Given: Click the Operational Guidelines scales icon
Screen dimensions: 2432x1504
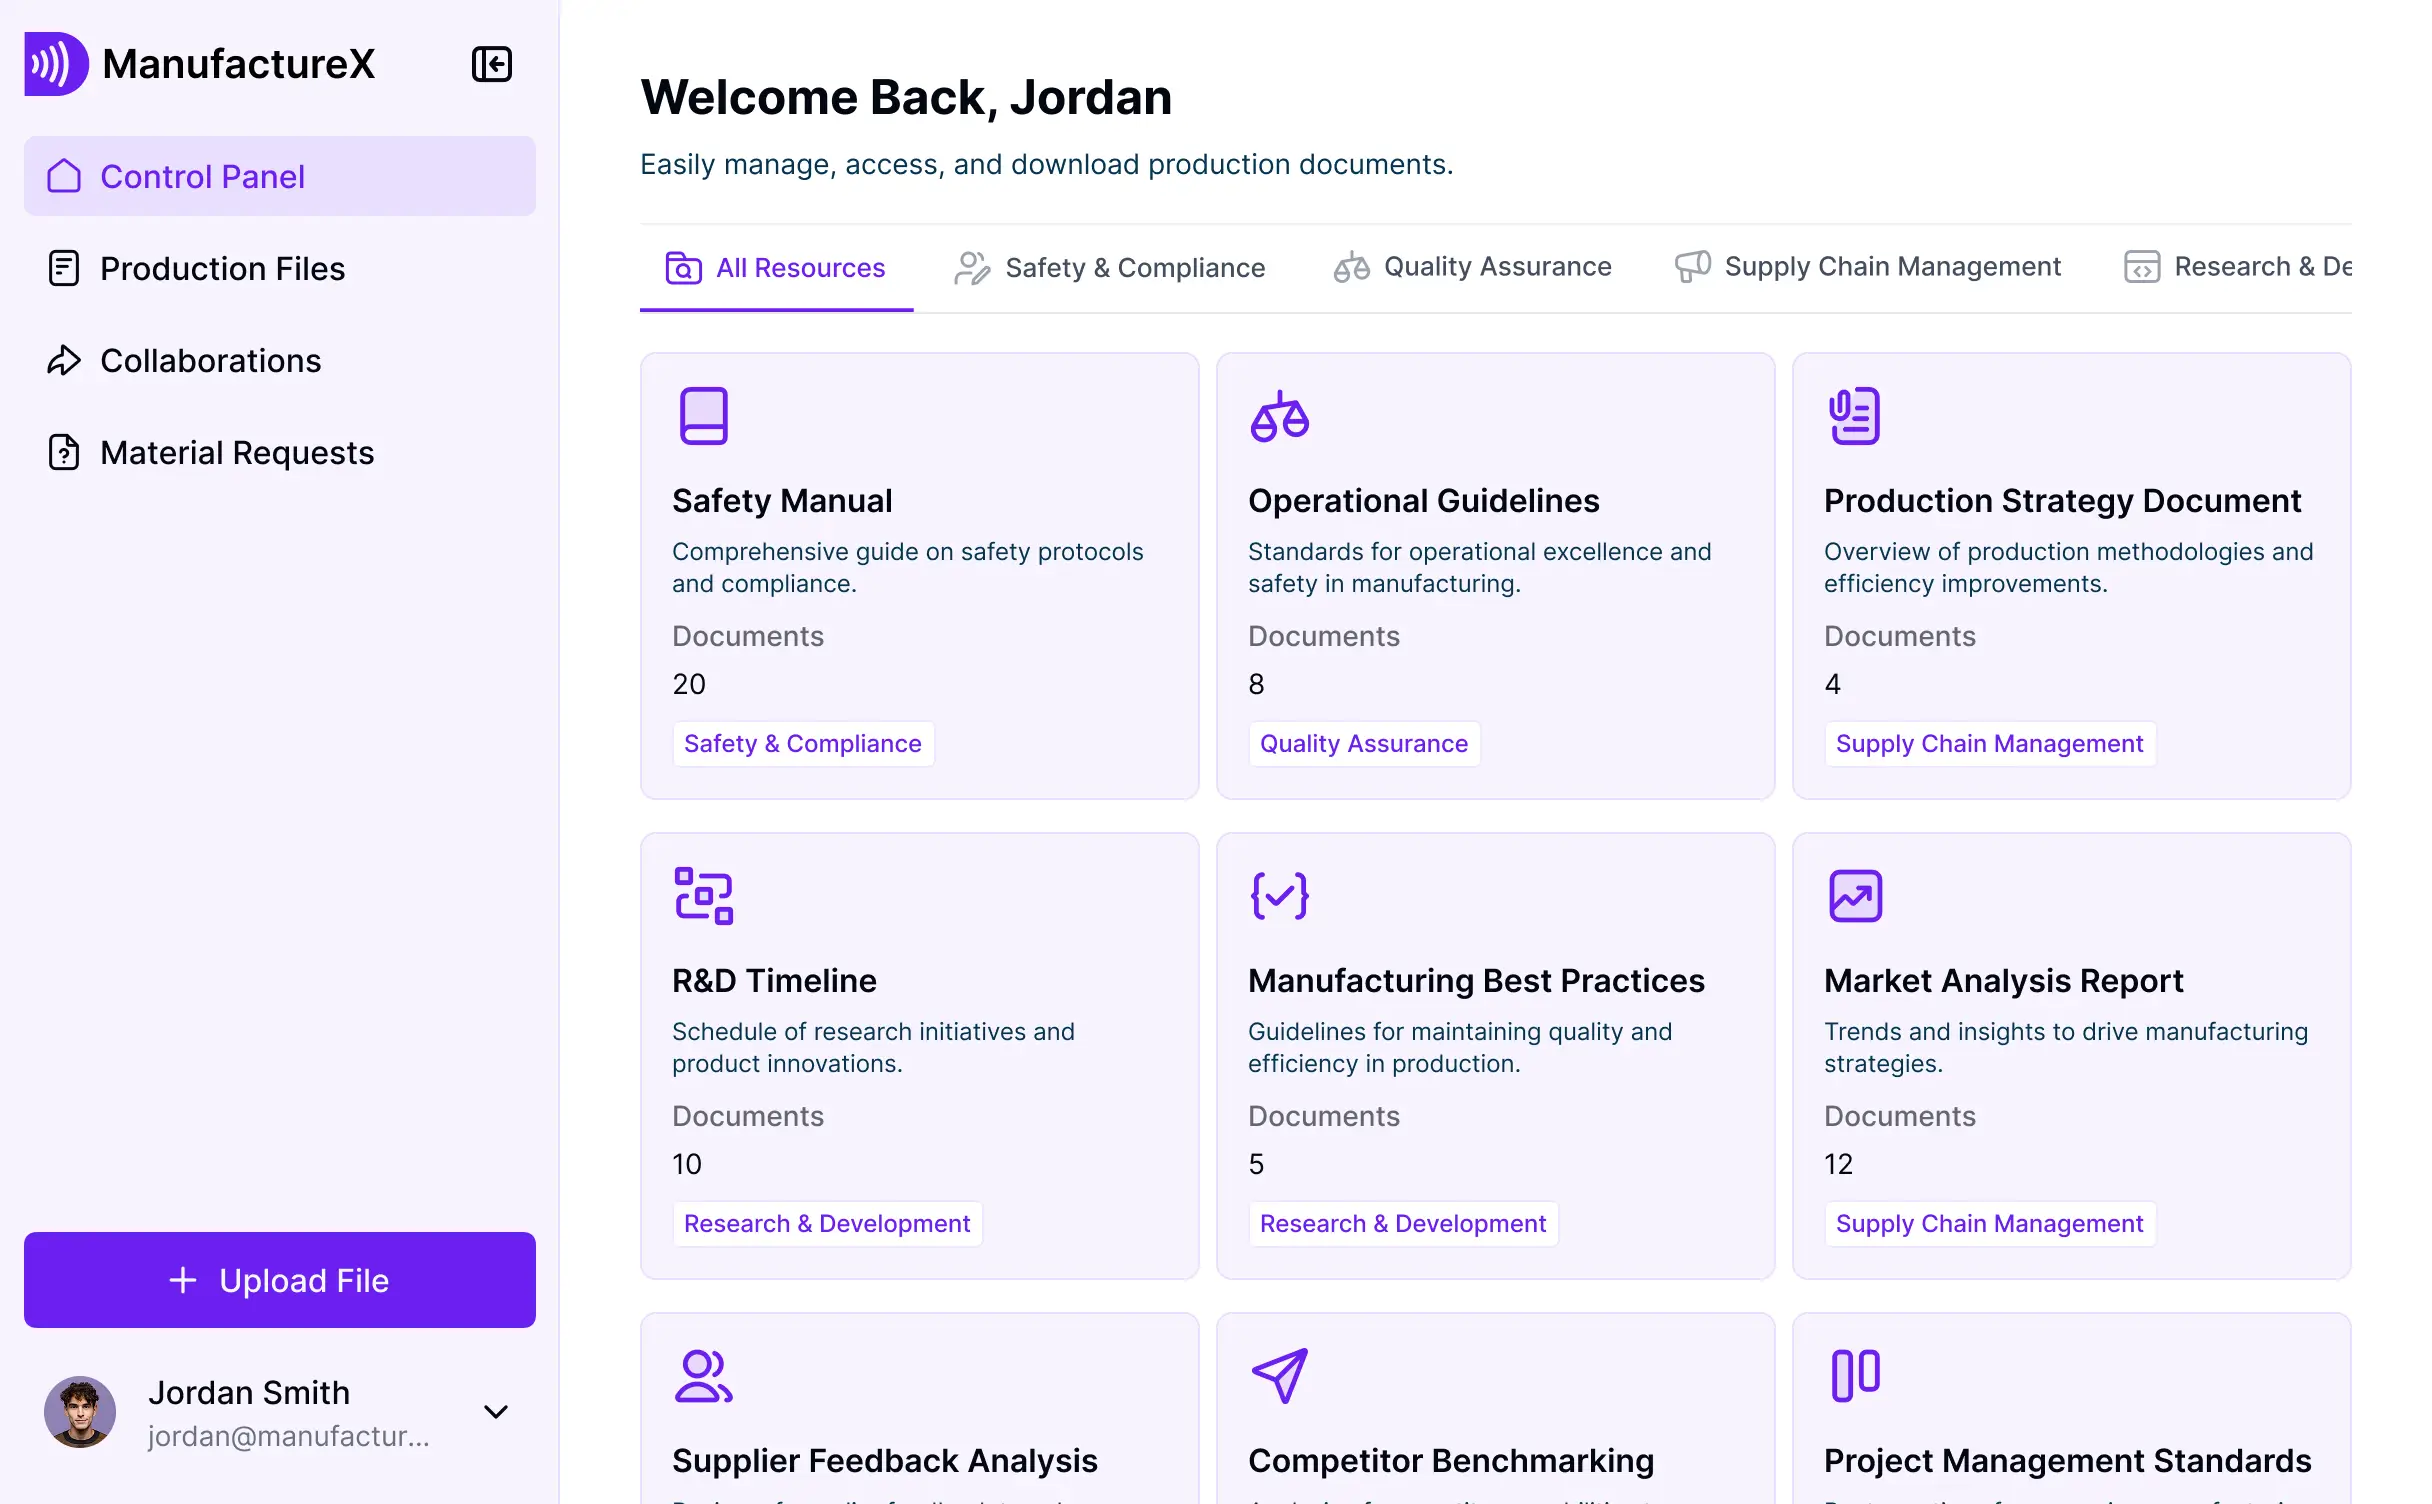Looking at the screenshot, I should [x=1279, y=415].
